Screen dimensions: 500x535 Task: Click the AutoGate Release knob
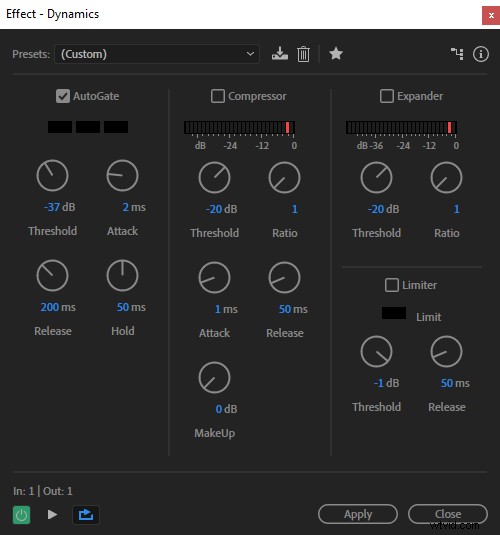click(x=53, y=275)
